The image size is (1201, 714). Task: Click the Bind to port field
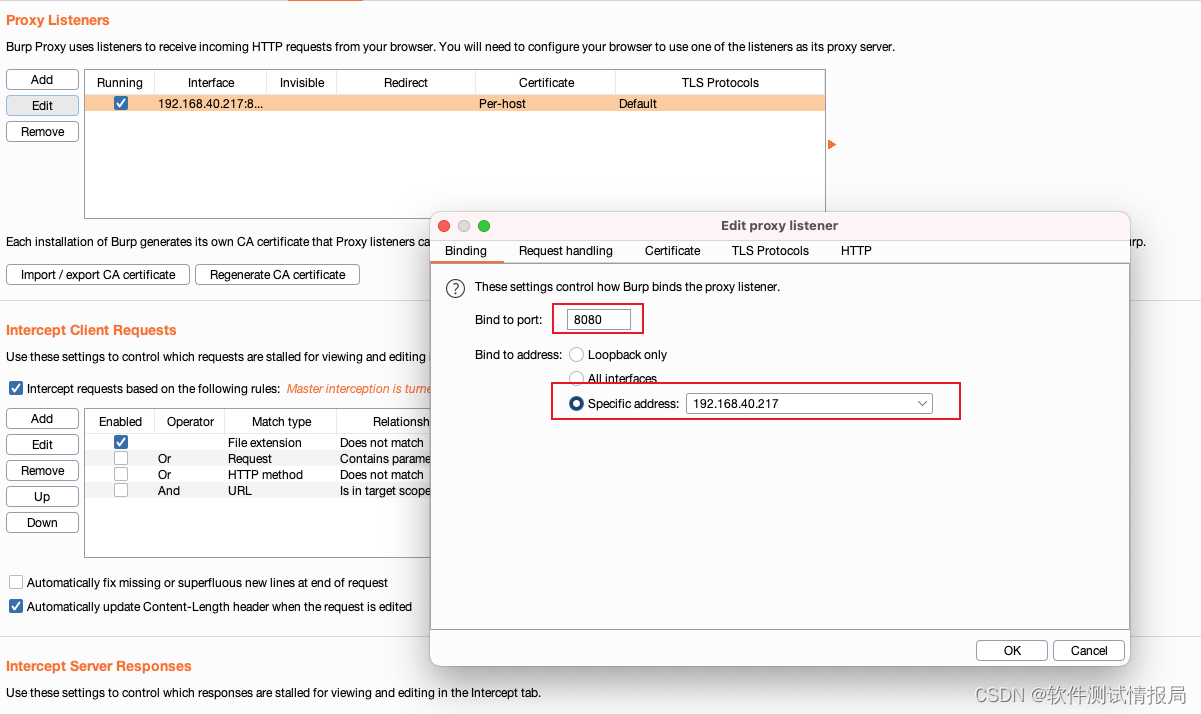click(598, 320)
